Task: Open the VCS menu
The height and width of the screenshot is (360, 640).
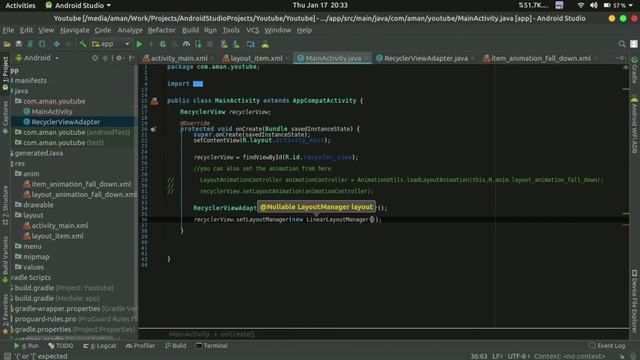Action: click(x=252, y=30)
